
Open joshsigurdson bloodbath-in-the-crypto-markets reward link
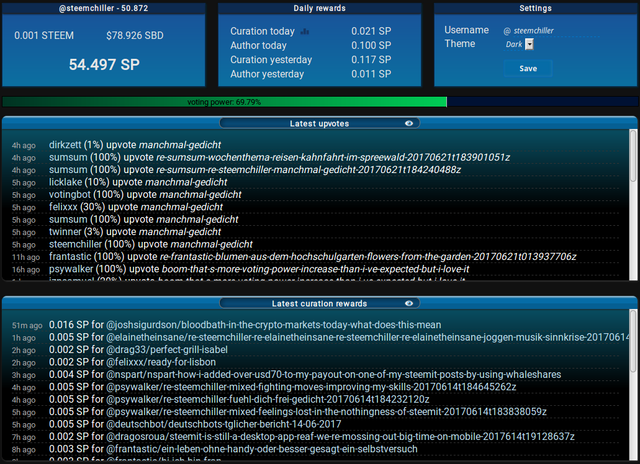tap(273, 325)
